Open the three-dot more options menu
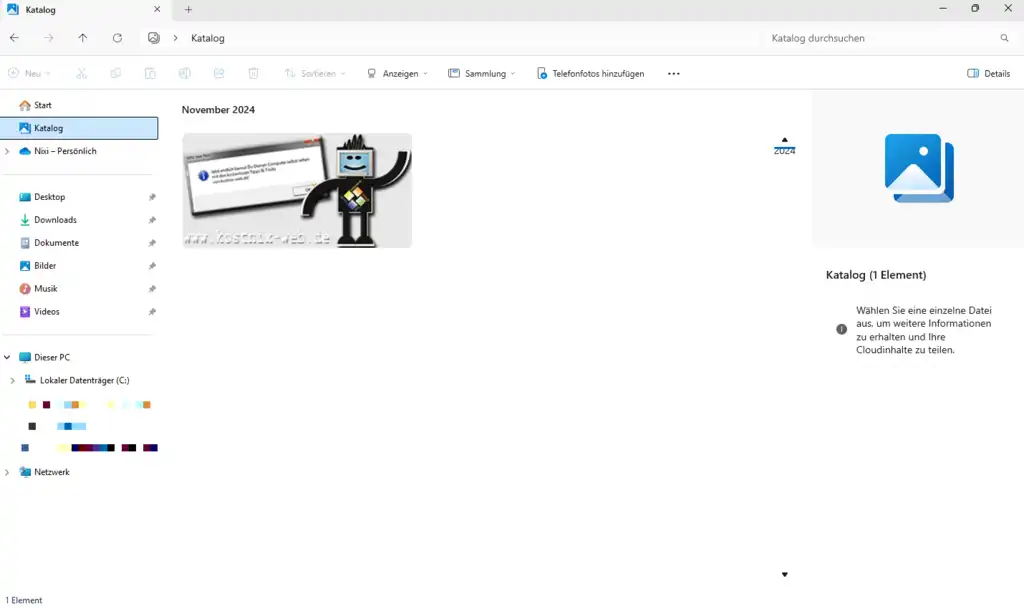 [673, 73]
